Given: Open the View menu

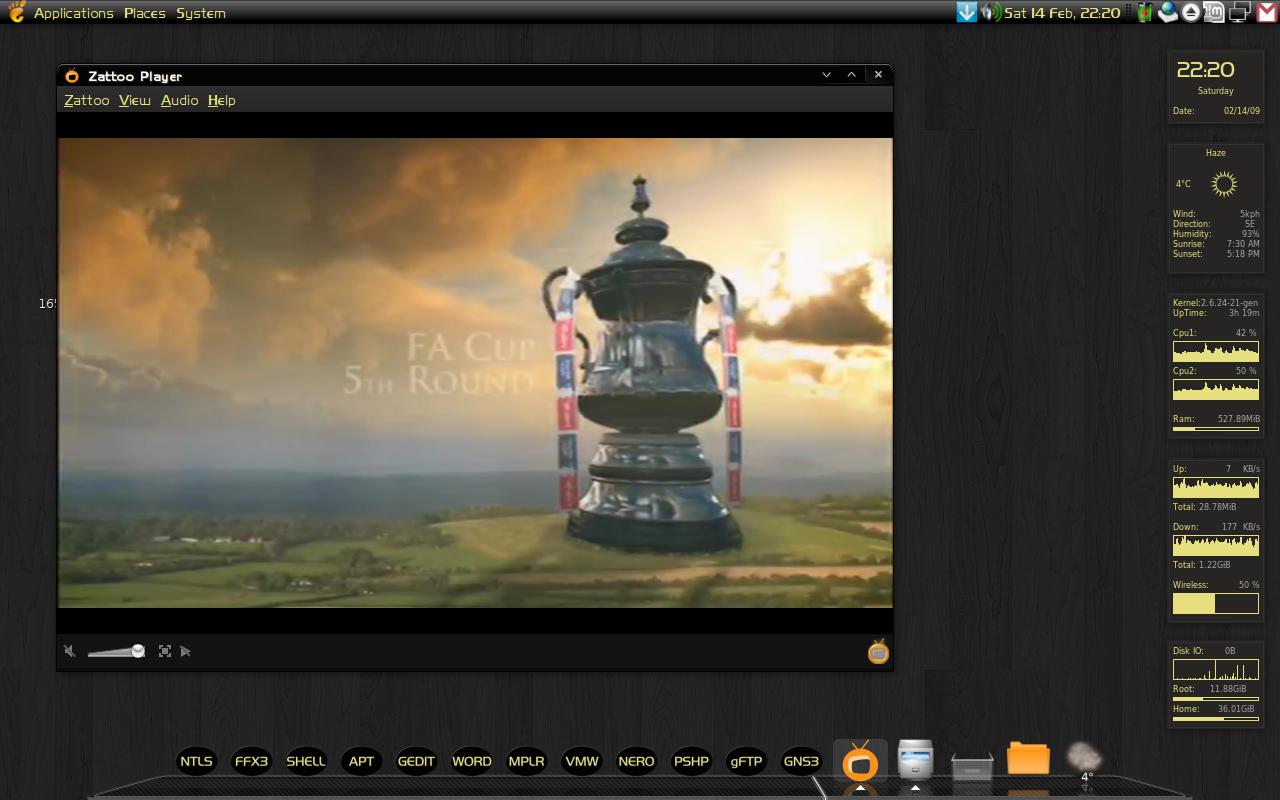Looking at the screenshot, I should [135, 100].
